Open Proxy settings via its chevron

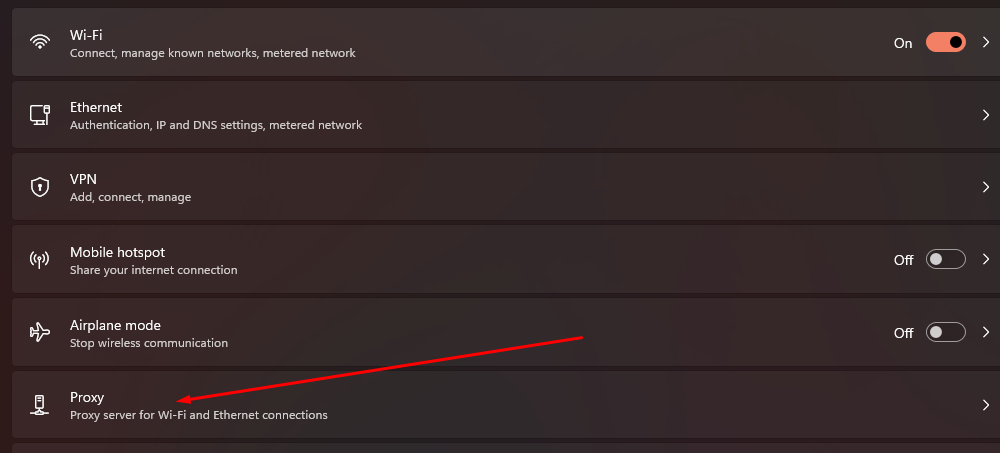tap(985, 405)
